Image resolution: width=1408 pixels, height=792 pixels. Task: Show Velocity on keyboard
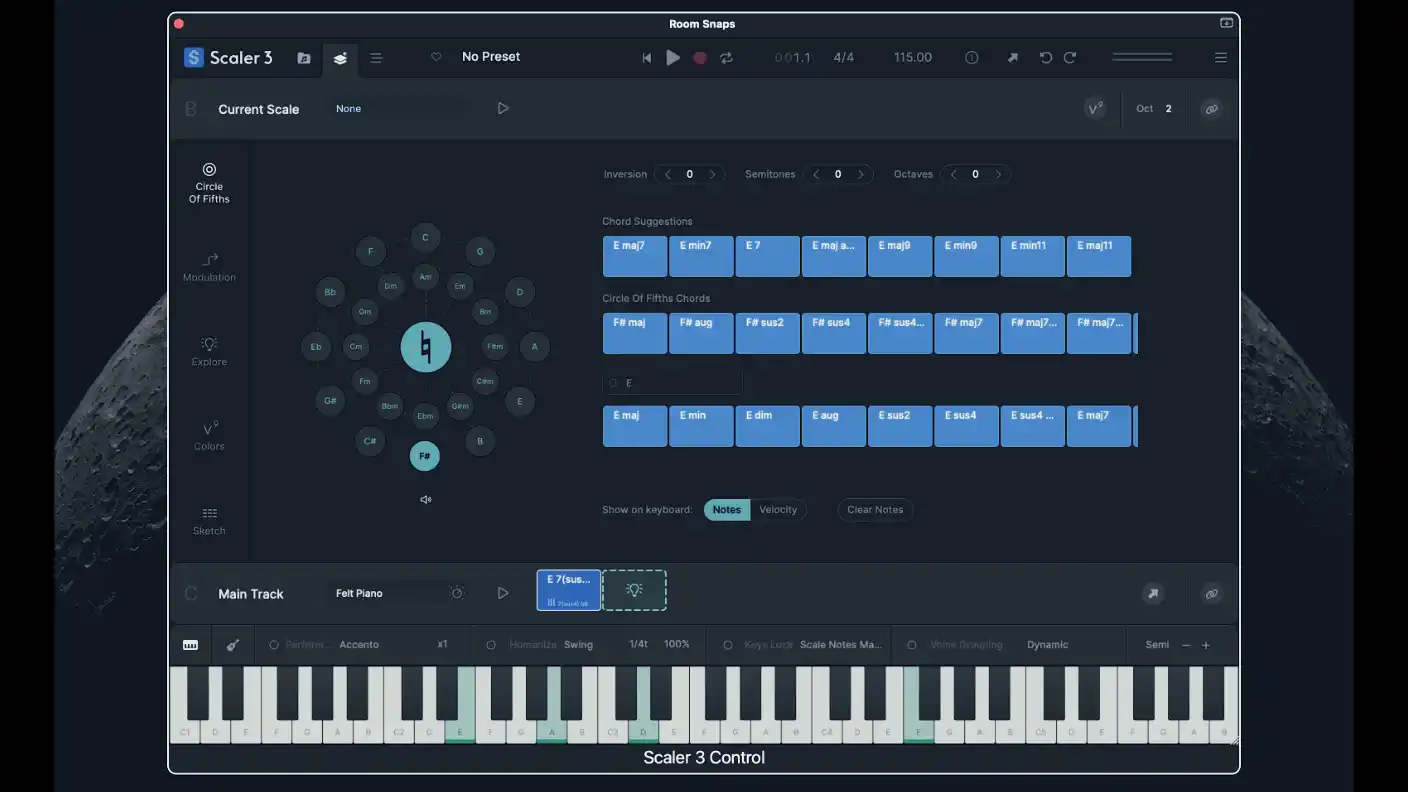[x=778, y=510]
